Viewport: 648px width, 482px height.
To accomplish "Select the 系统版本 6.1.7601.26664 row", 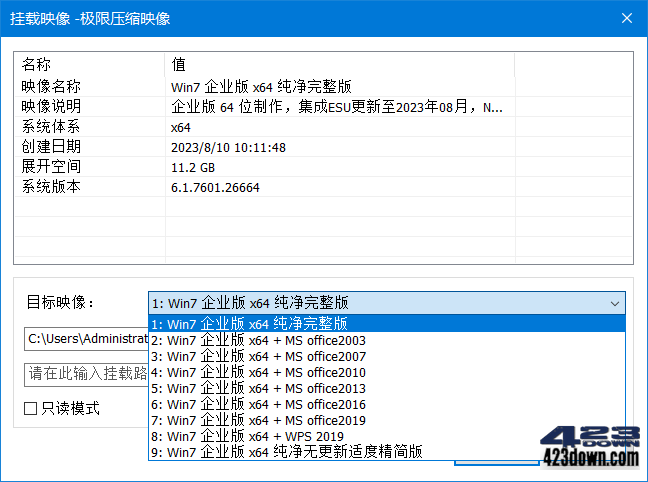I will coord(260,187).
